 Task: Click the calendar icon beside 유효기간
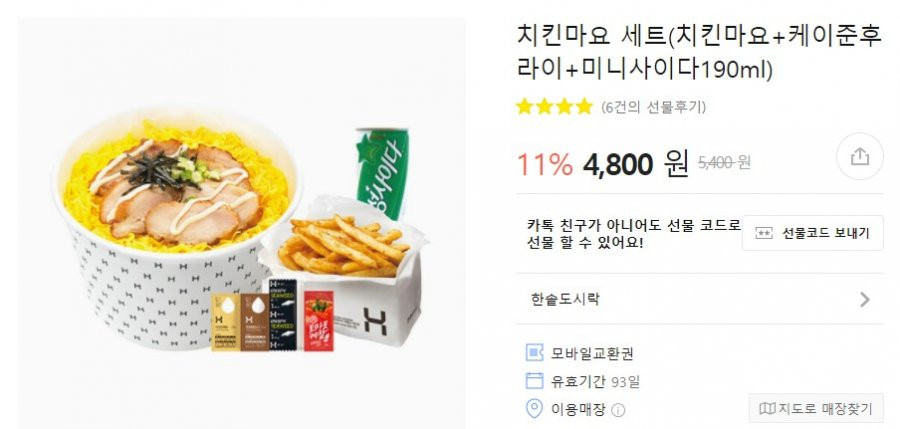[534, 381]
